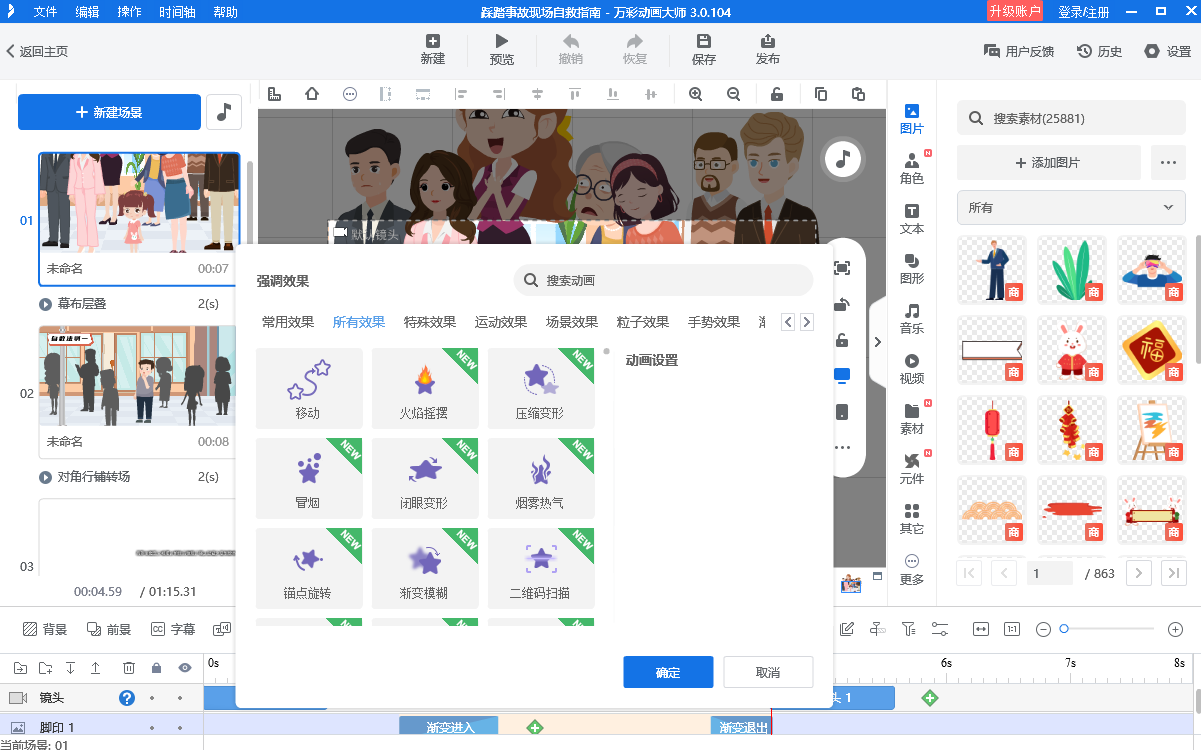The image size is (1201, 750).
Task: Switch to 常用效果 tab
Action: click(x=288, y=322)
